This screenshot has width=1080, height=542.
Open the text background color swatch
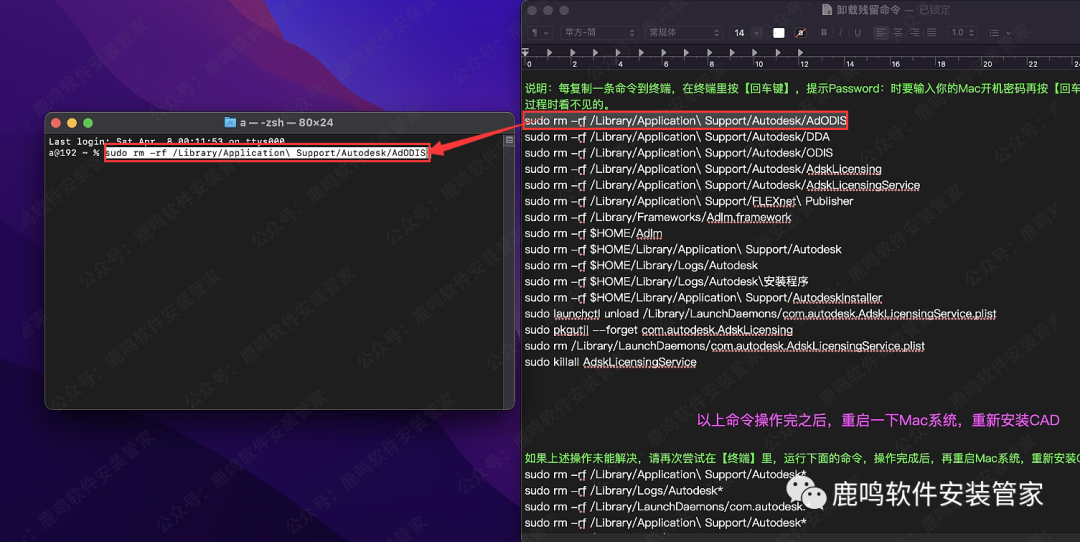click(800, 33)
